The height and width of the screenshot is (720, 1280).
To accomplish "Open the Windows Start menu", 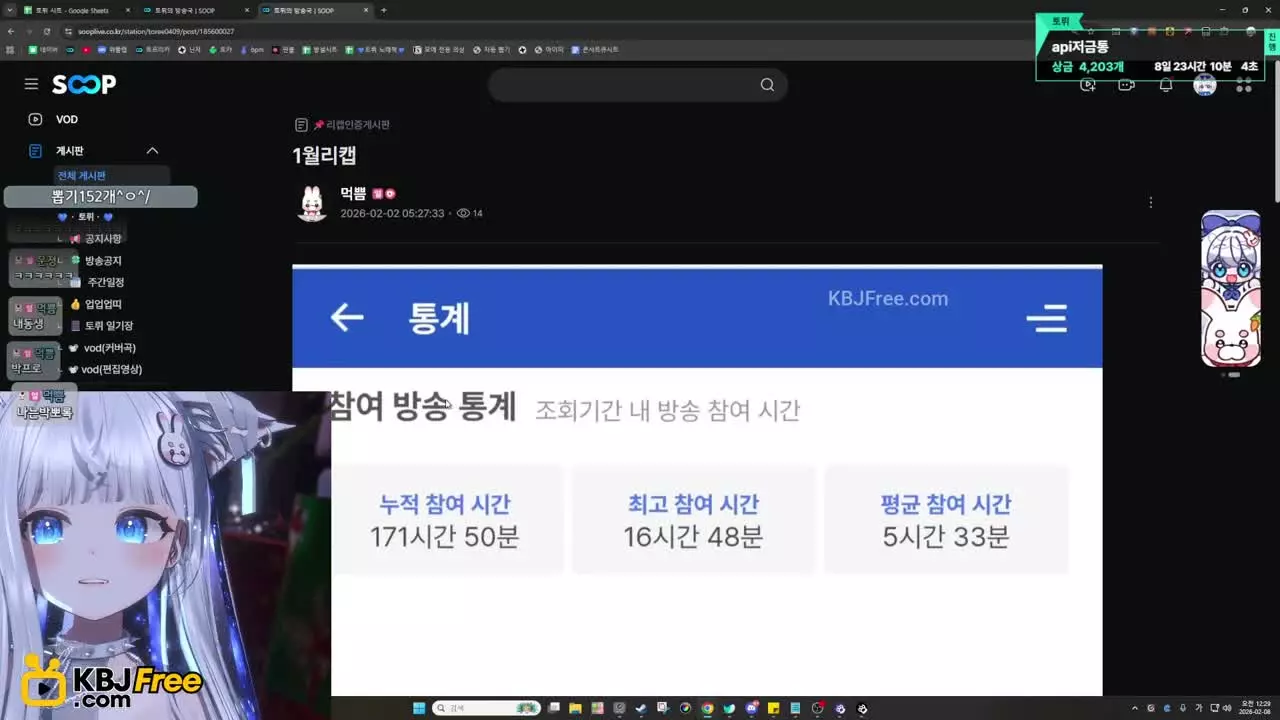I will 419,709.
